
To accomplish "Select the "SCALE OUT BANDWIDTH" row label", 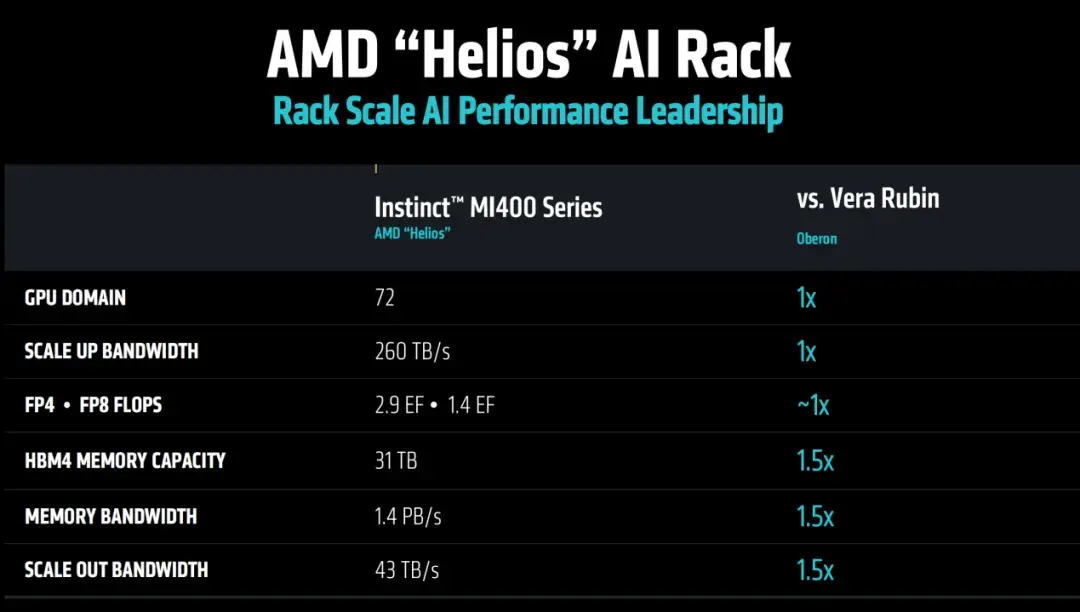I will point(116,570).
